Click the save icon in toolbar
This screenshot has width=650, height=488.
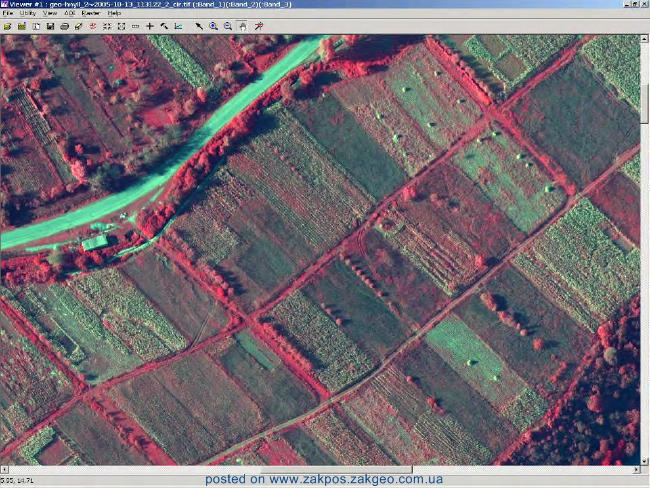[50, 27]
